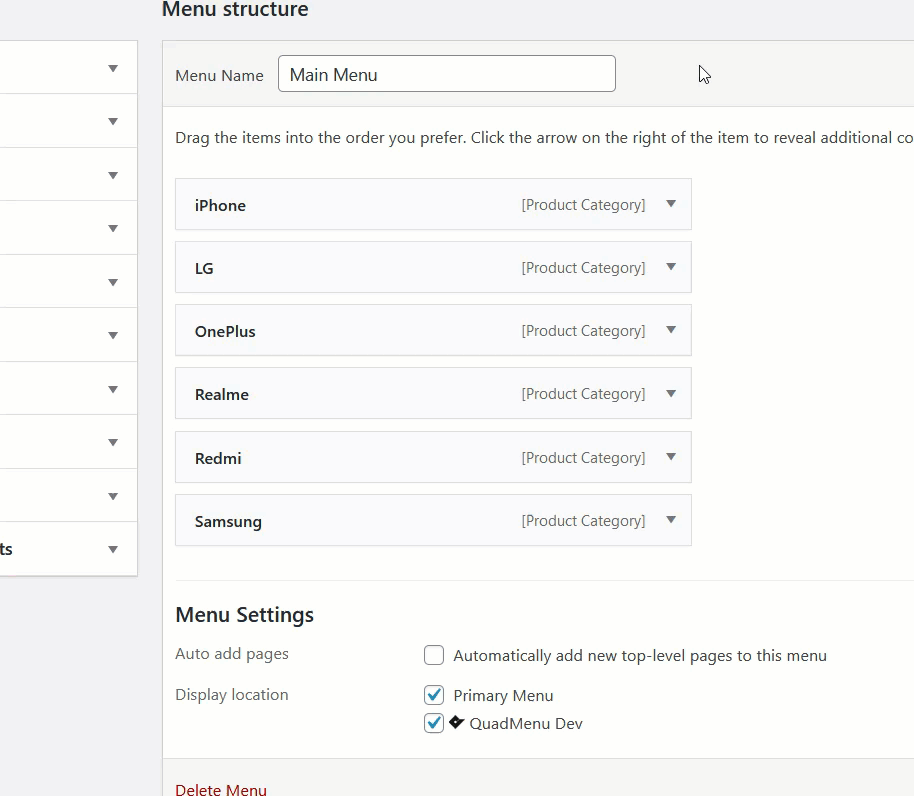Click the OnePlus menu item label
The width and height of the screenshot is (914, 796).
pos(225,331)
